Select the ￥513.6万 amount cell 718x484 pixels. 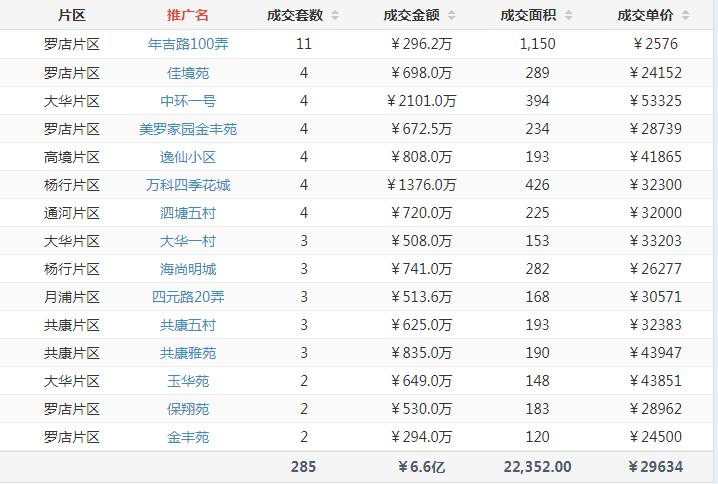(x=421, y=297)
